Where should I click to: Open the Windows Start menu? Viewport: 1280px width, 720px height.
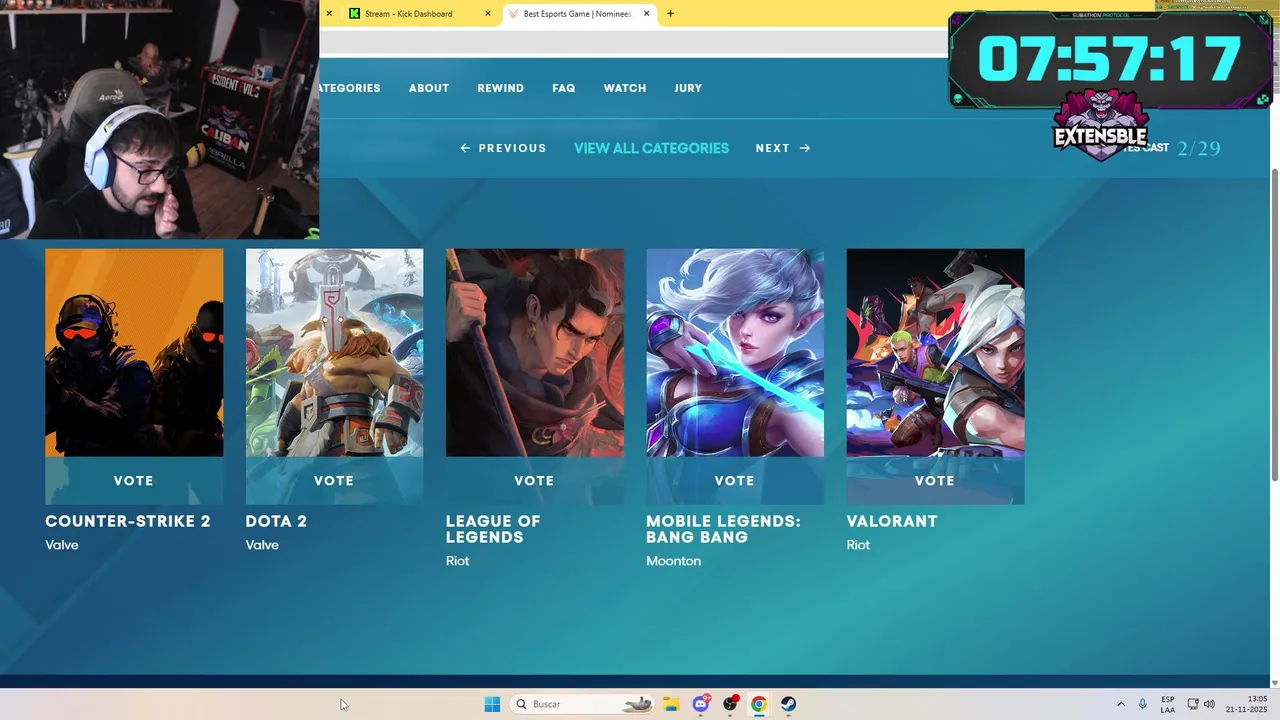pyautogui.click(x=492, y=704)
